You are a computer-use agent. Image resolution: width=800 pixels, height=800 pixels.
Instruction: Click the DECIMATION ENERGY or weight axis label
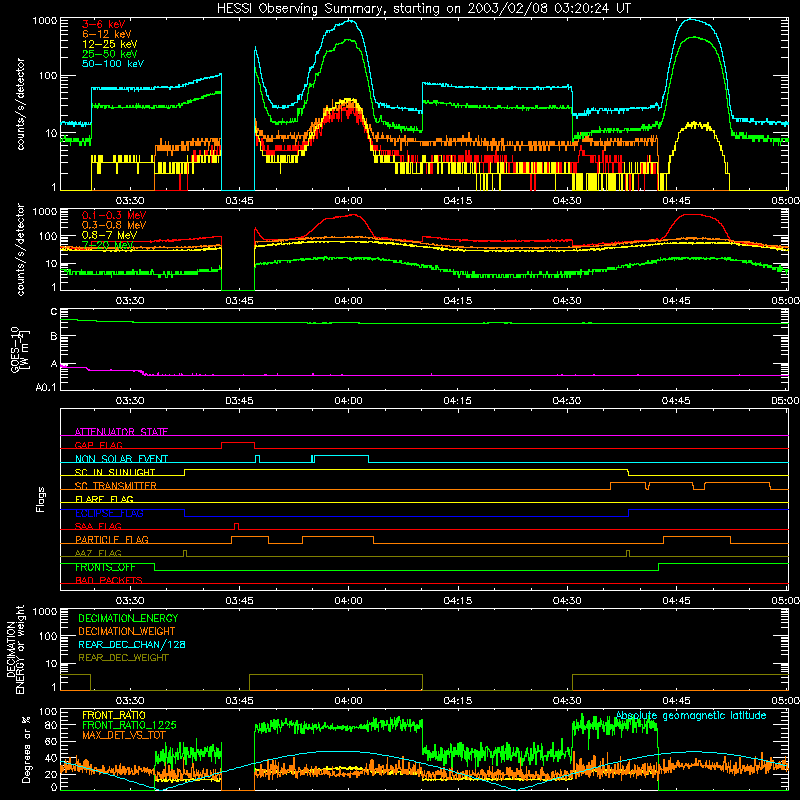coord(15,649)
